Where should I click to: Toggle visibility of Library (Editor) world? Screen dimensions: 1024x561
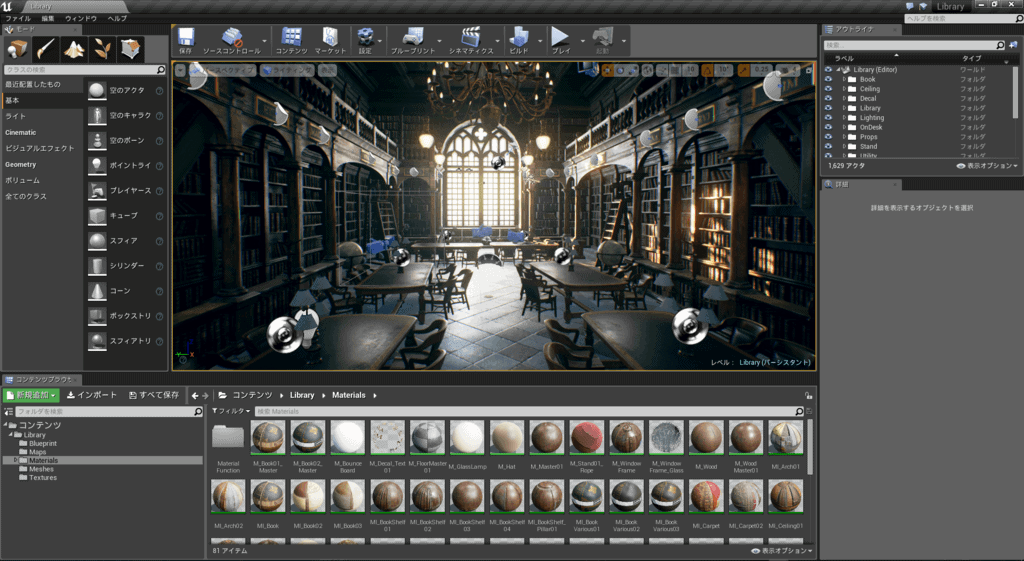coord(829,69)
